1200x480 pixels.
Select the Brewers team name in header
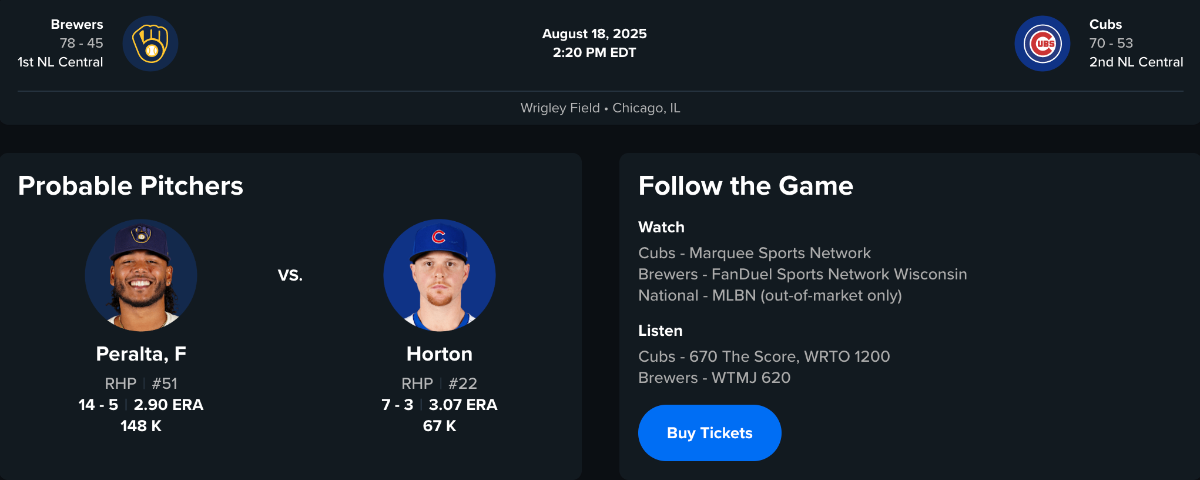point(77,24)
